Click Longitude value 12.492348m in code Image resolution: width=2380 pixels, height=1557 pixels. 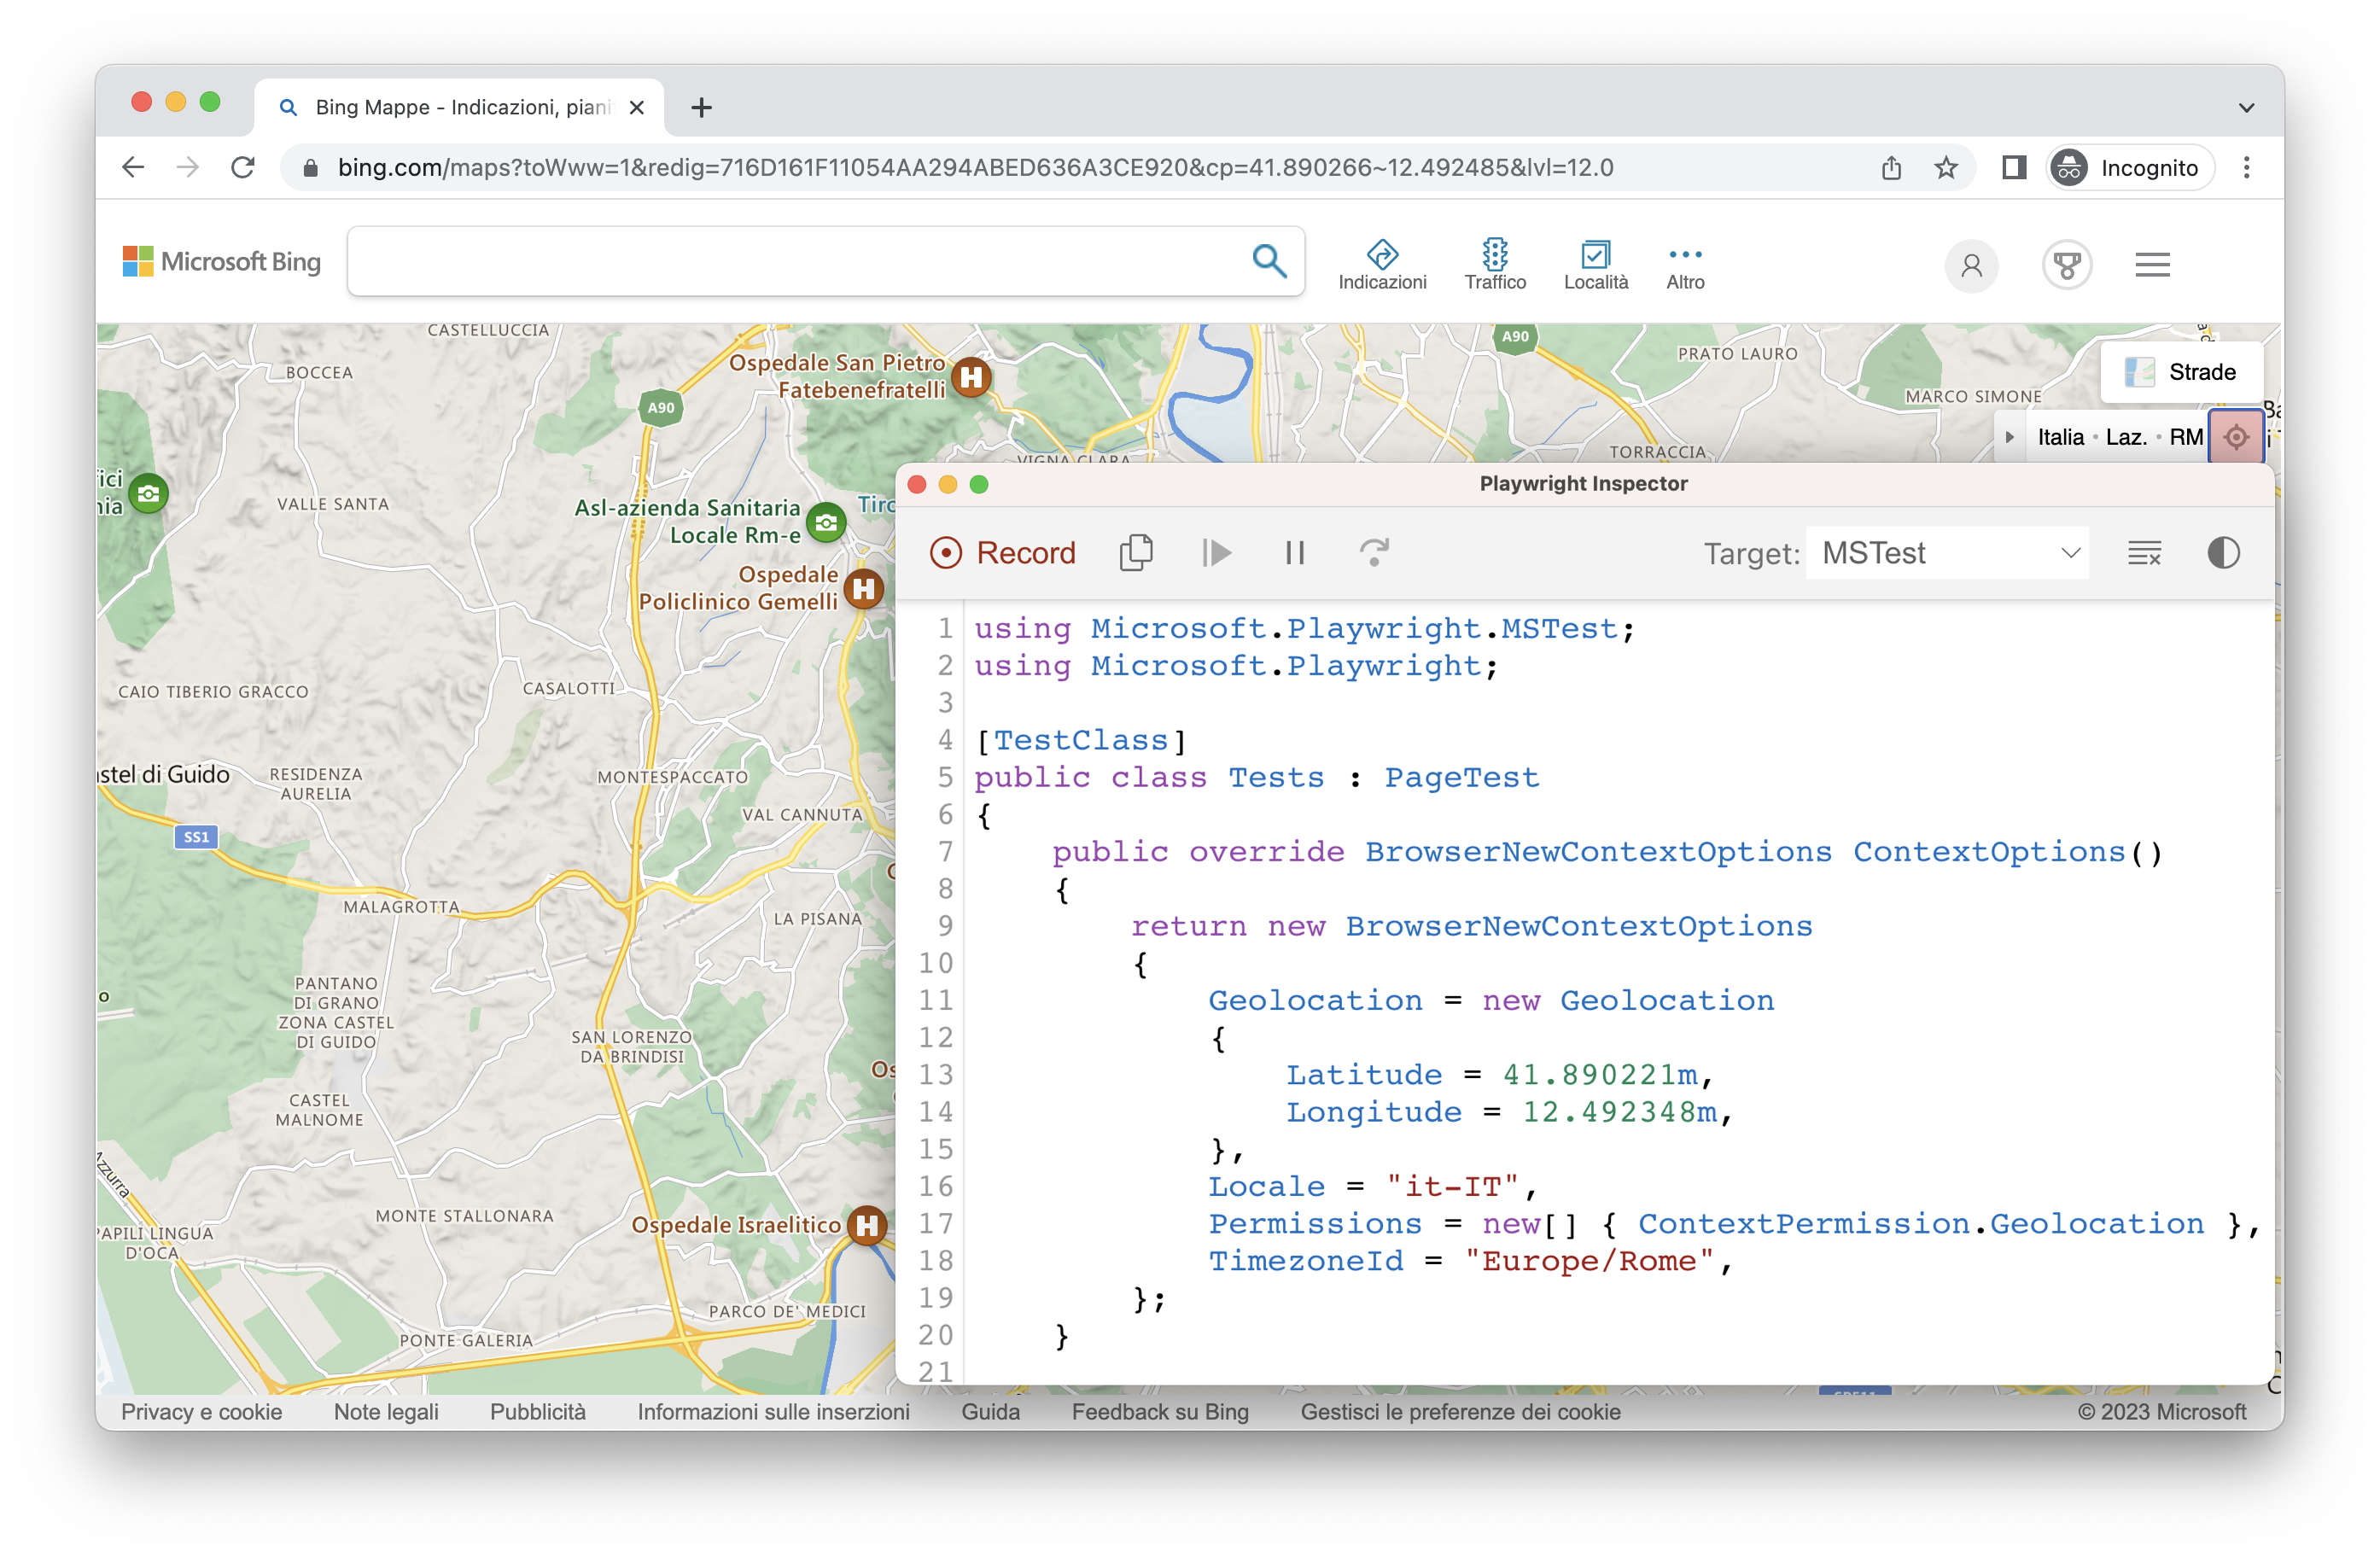click(1620, 1112)
